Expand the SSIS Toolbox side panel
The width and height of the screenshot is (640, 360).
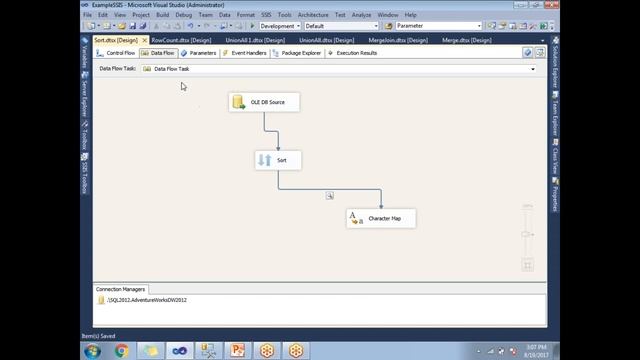(85, 173)
